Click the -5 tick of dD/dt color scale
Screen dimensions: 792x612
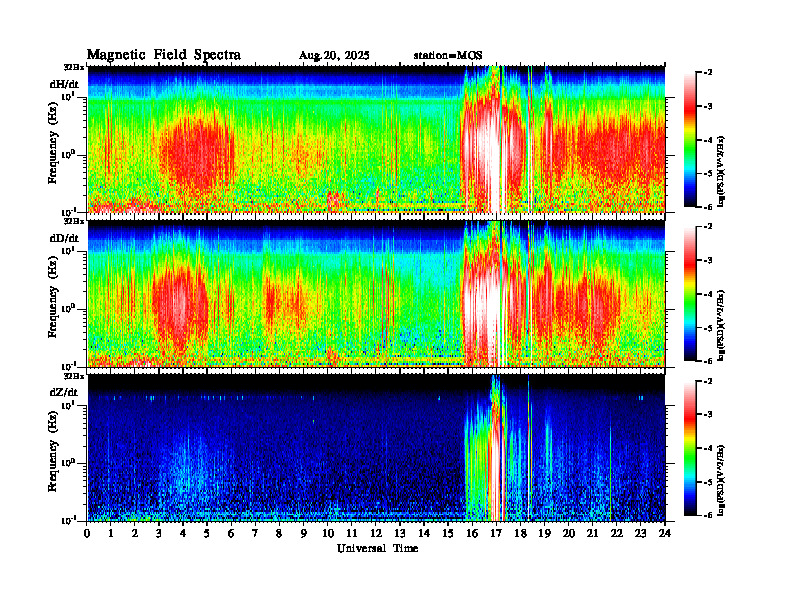pyautogui.click(x=709, y=328)
